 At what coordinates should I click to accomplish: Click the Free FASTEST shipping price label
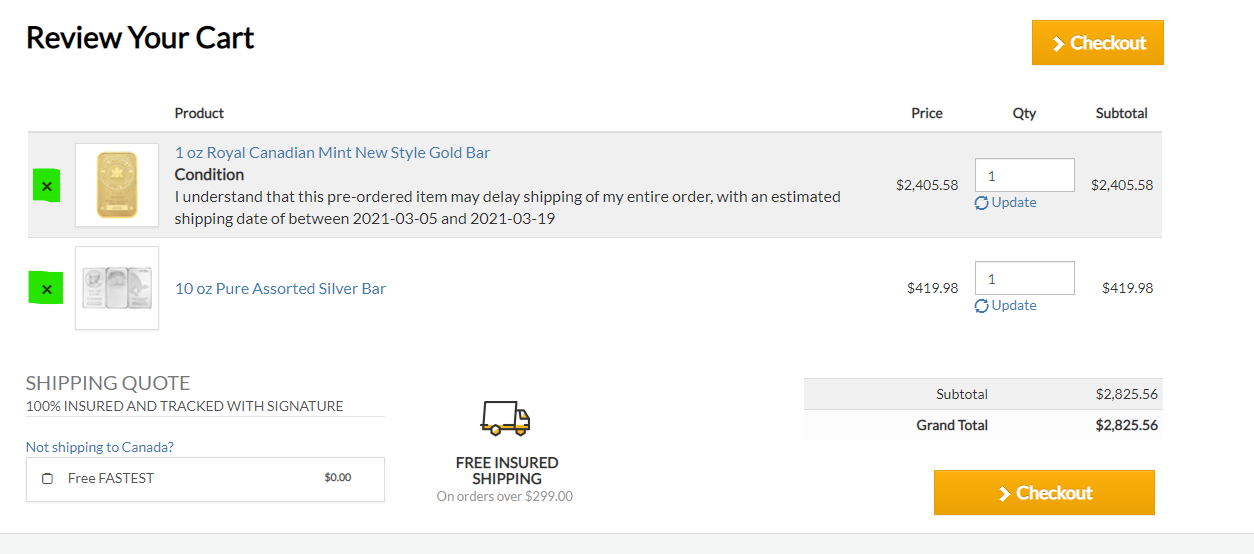[338, 478]
